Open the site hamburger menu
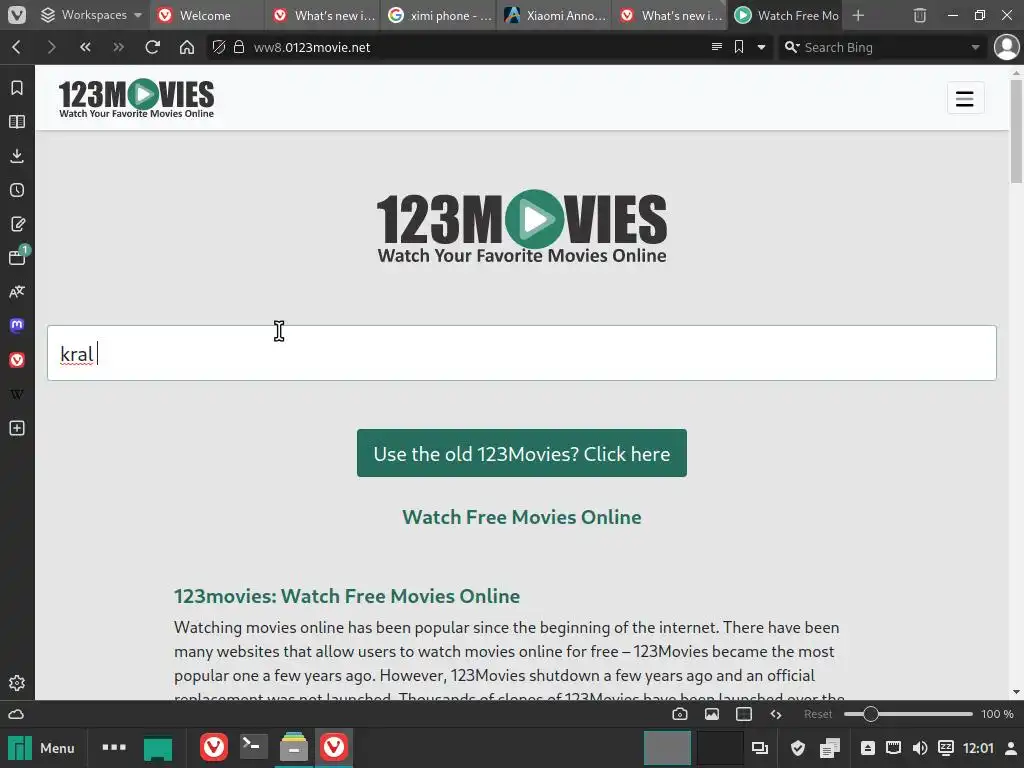Screen dimensions: 1024x768 pos(965,98)
